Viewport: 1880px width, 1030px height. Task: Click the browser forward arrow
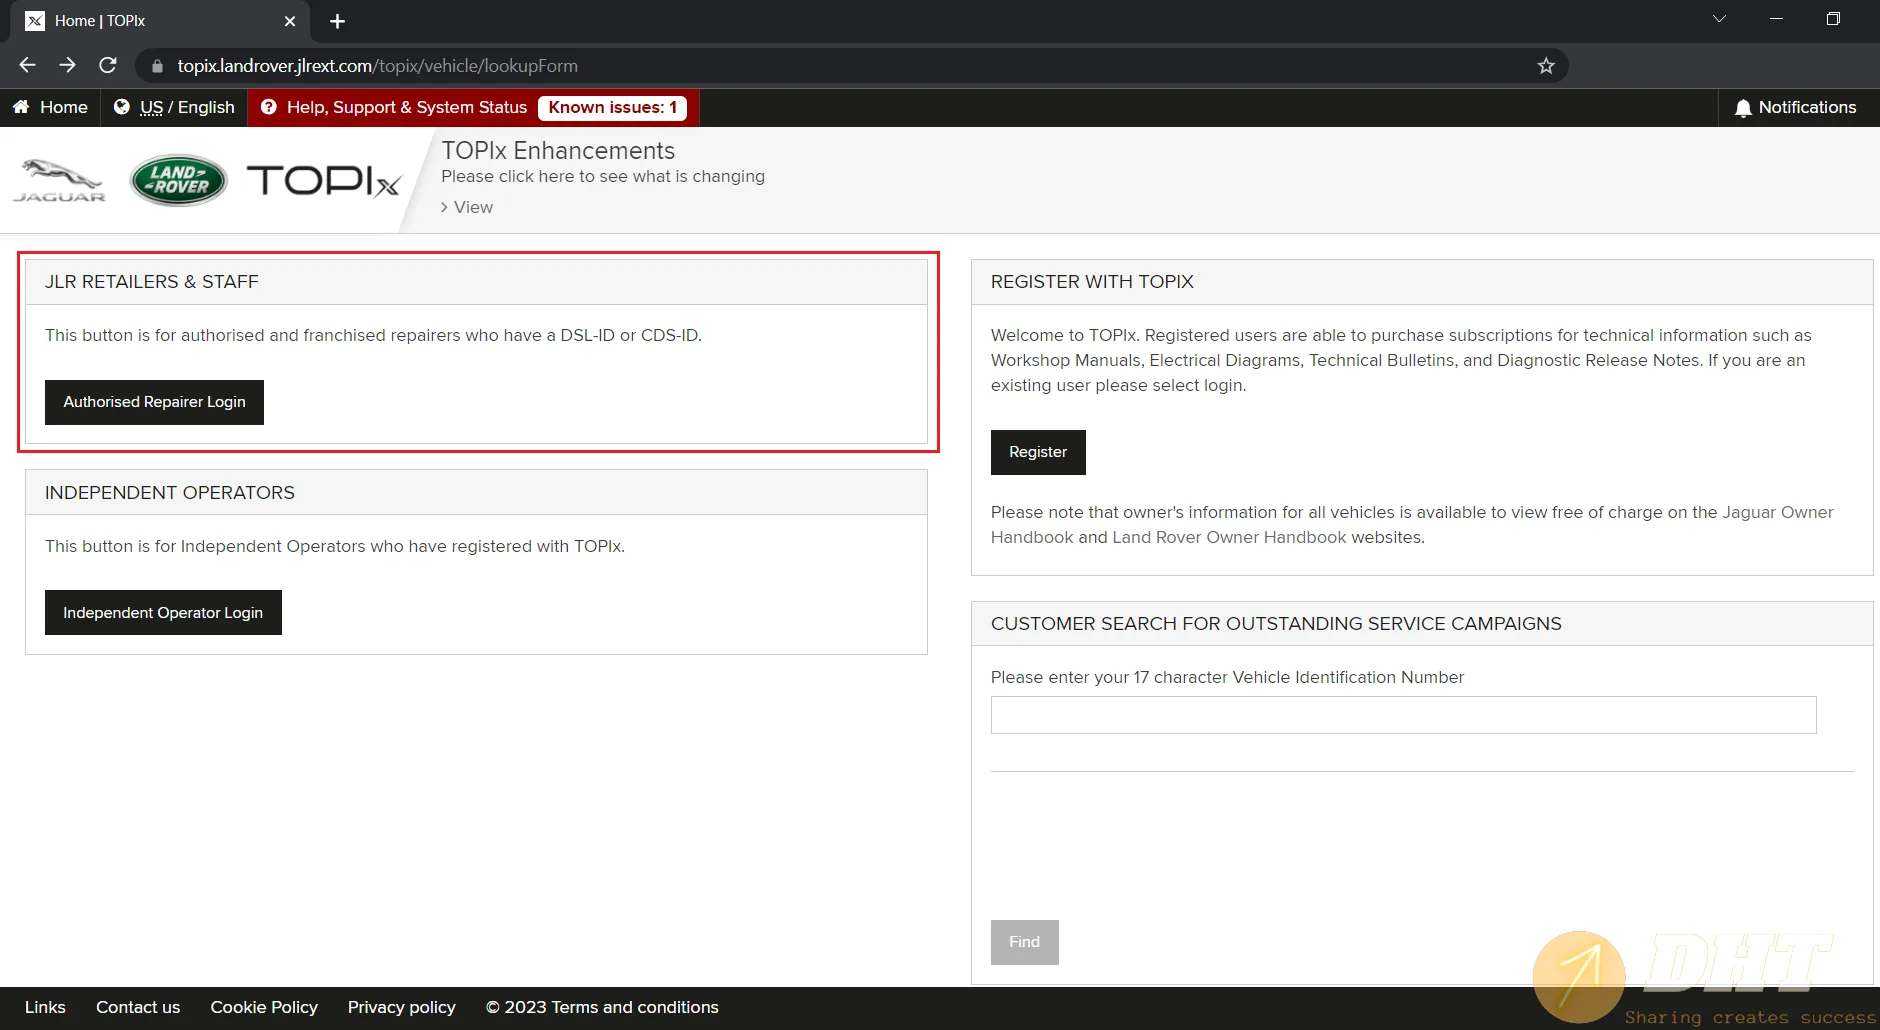coord(67,65)
